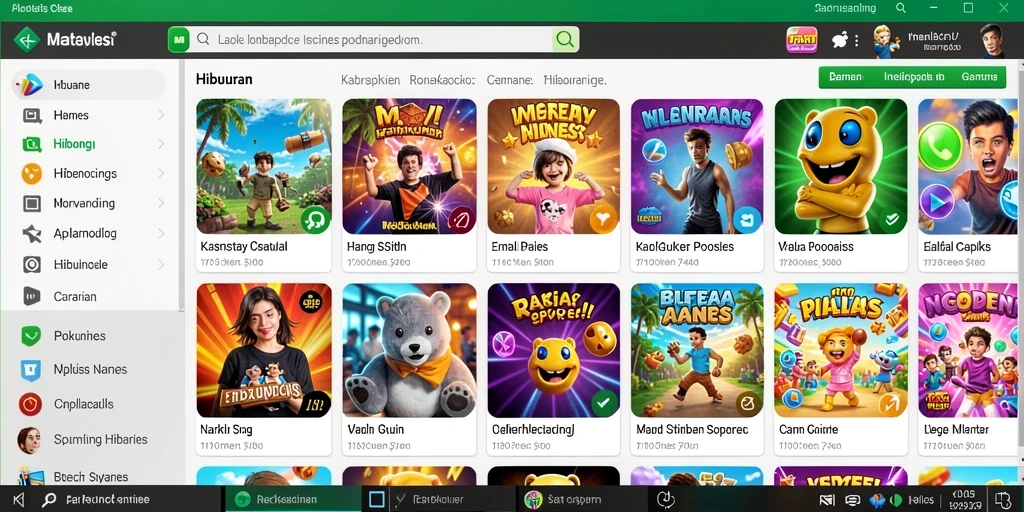Select Hibuane in the sidebar
Screen dimensions: 1024x512
pyautogui.click(x=88, y=85)
